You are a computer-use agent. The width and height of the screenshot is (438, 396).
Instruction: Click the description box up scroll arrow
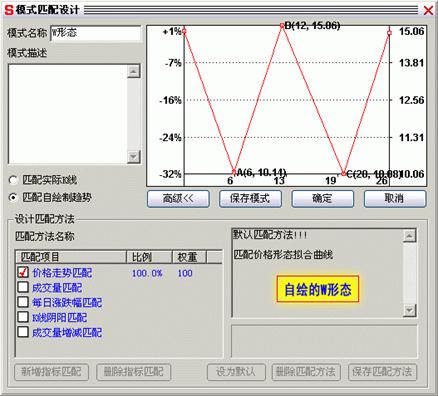point(410,236)
